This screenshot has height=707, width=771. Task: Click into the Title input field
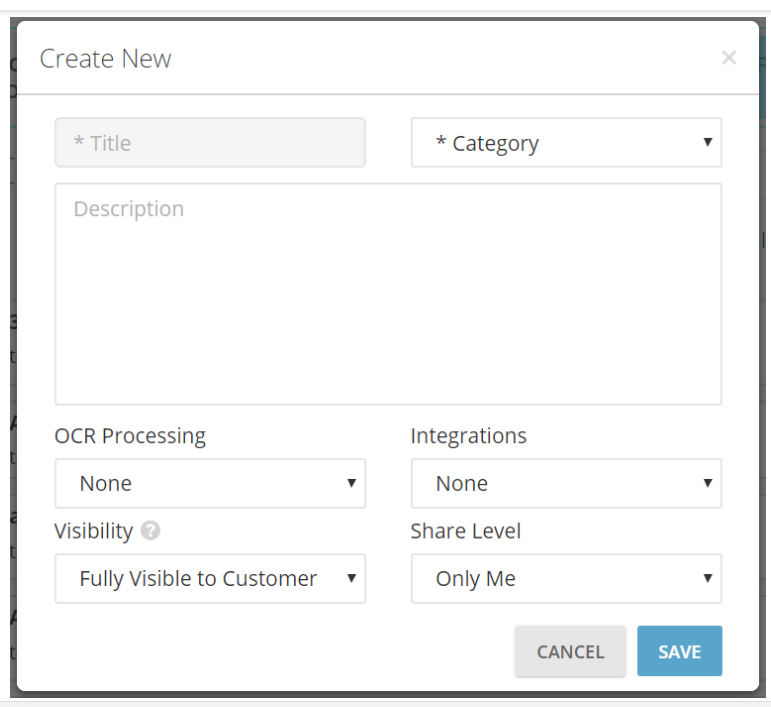point(210,143)
